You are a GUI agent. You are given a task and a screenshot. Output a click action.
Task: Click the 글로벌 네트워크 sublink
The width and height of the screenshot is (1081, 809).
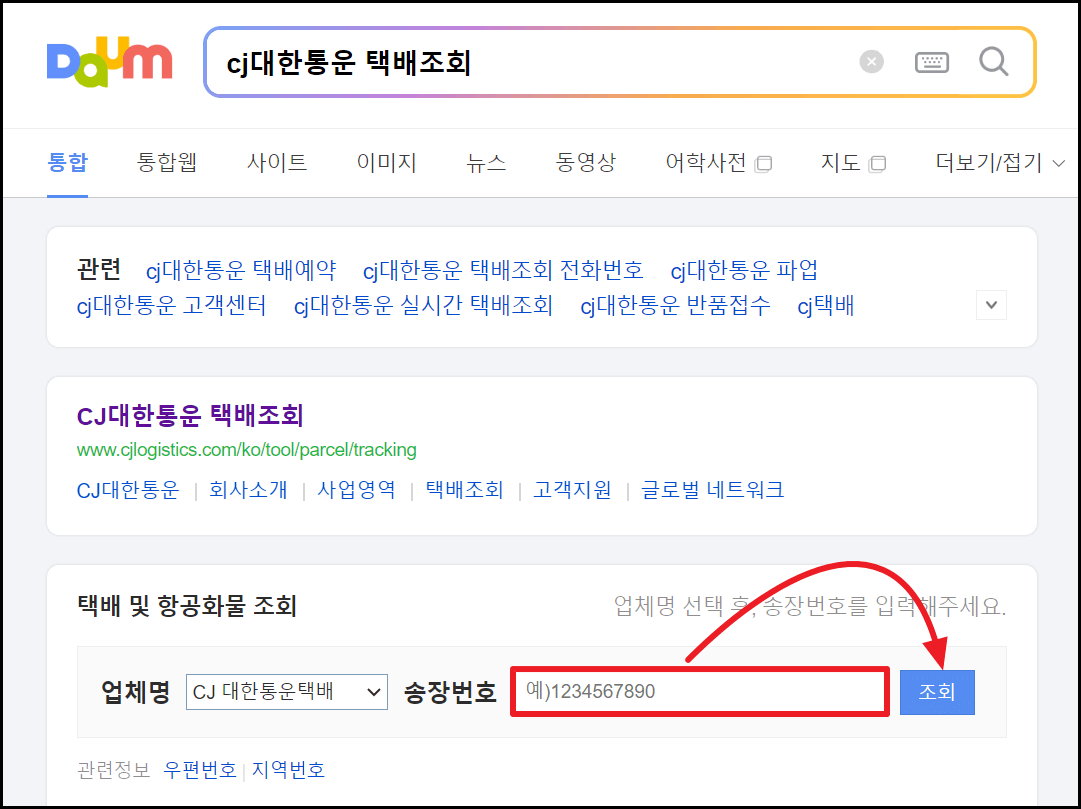pos(713,490)
